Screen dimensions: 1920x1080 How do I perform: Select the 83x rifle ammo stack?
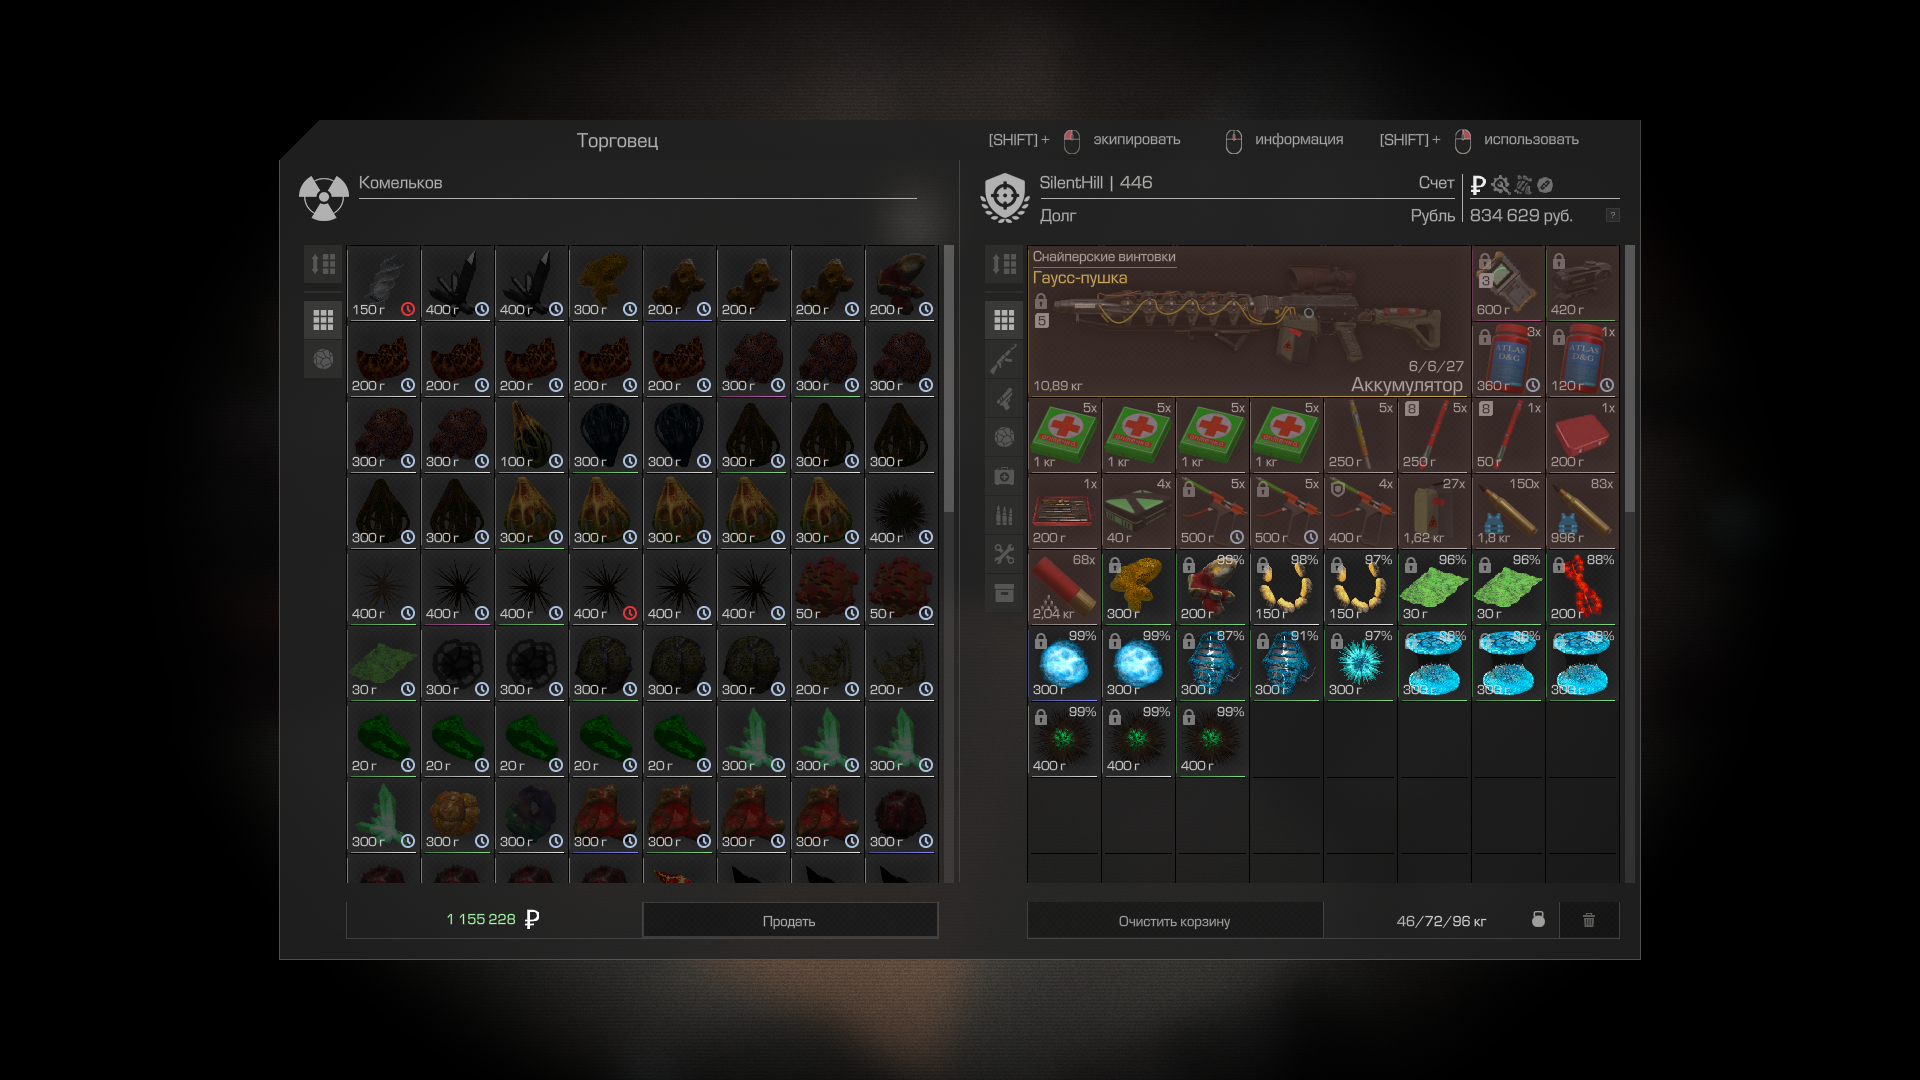[x=1582, y=512]
